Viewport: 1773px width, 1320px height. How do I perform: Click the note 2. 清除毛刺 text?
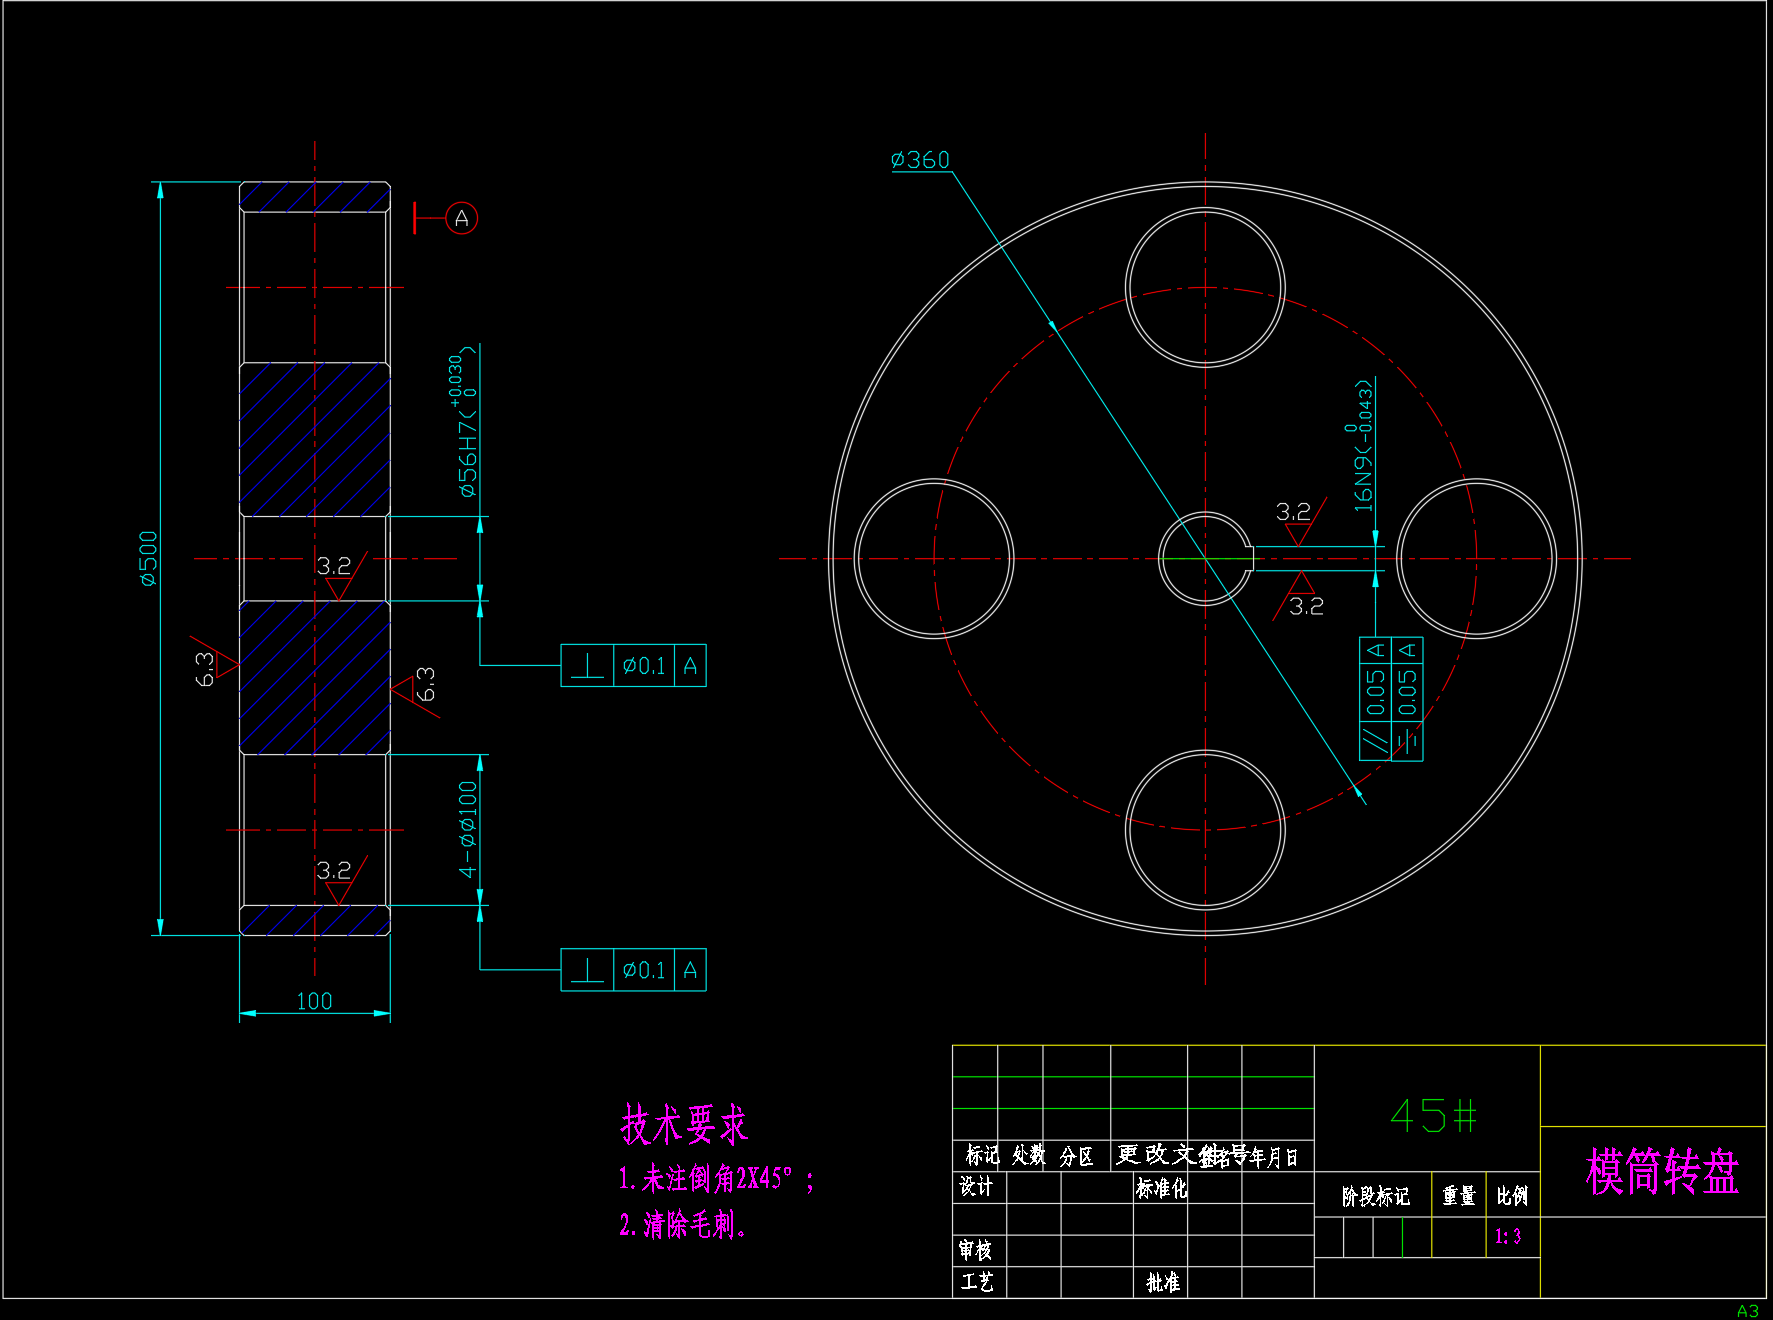(x=682, y=1225)
